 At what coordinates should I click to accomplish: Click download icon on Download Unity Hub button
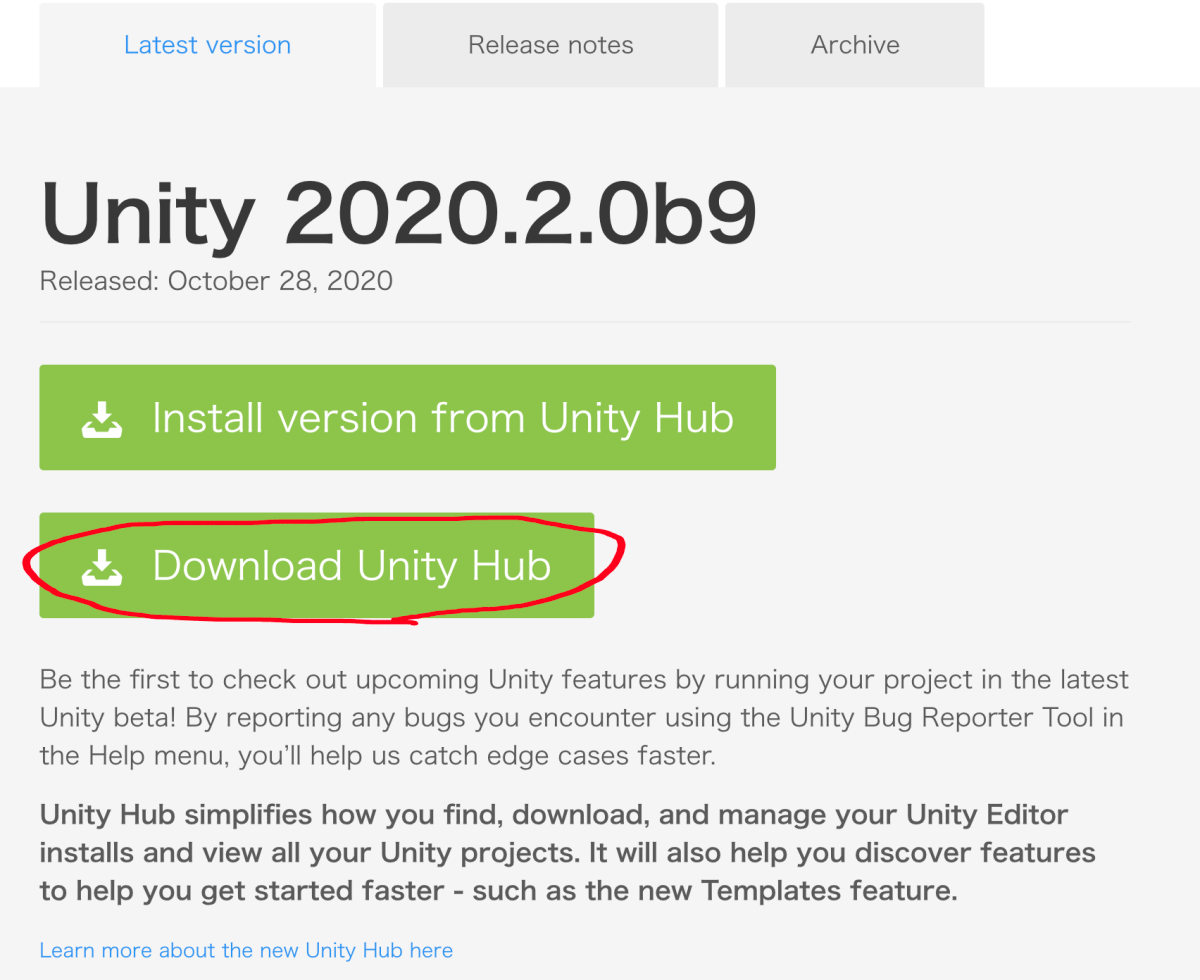[102, 567]
